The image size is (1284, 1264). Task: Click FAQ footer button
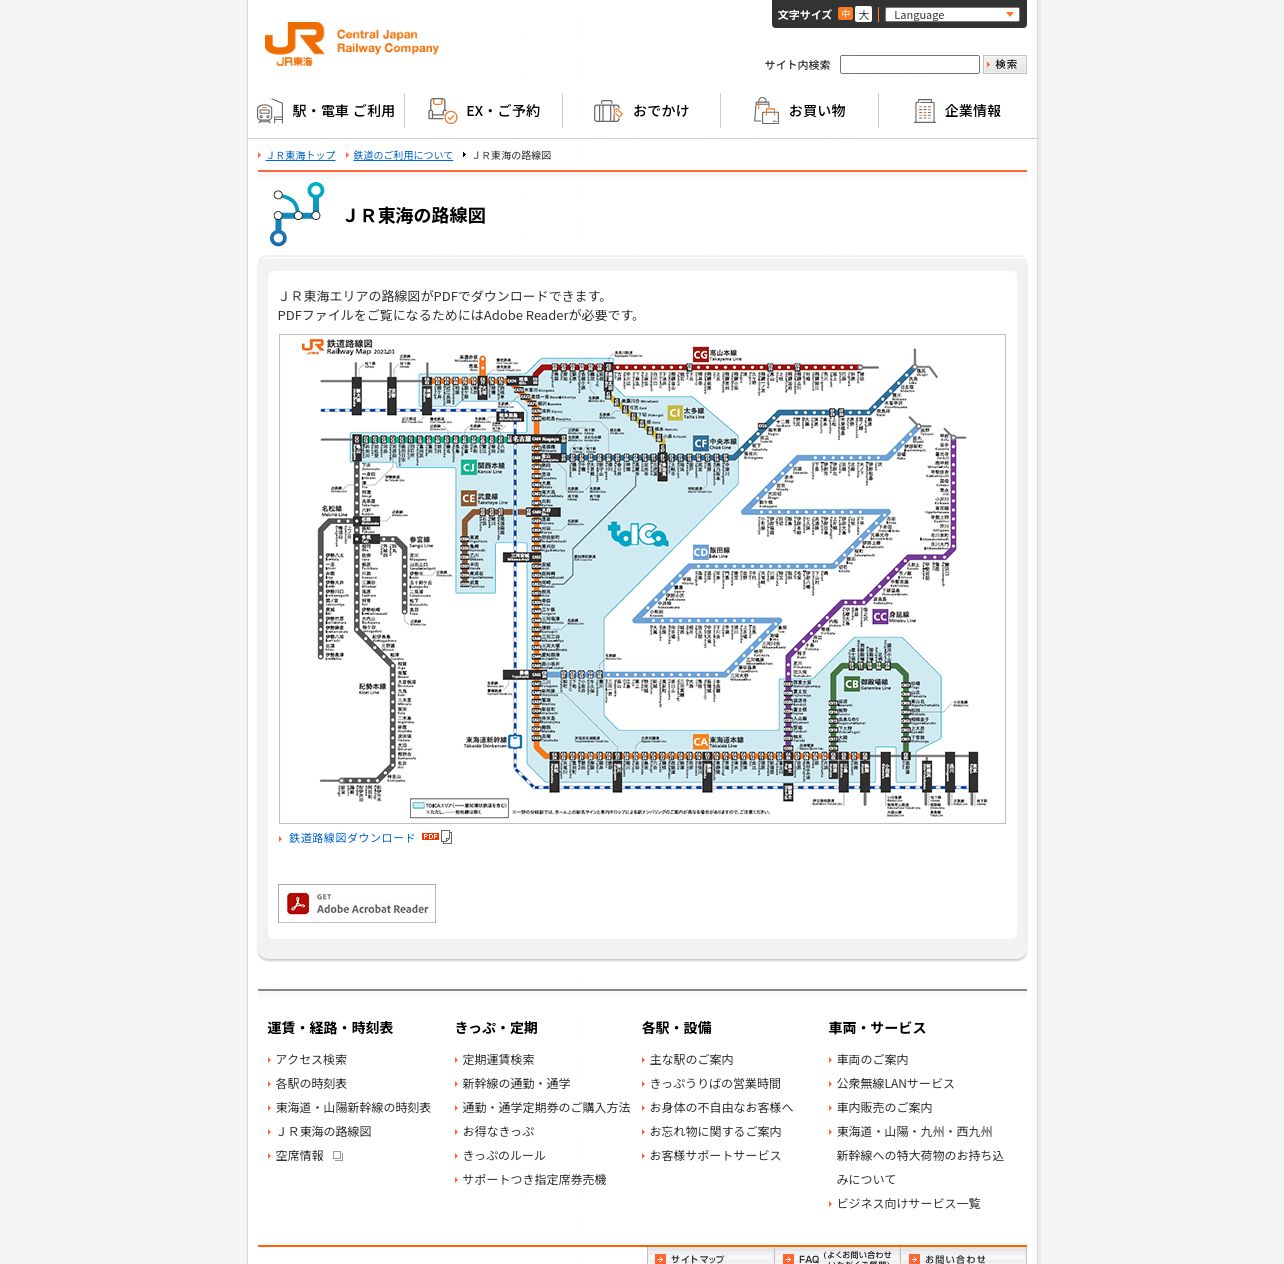click(837, 1258)
